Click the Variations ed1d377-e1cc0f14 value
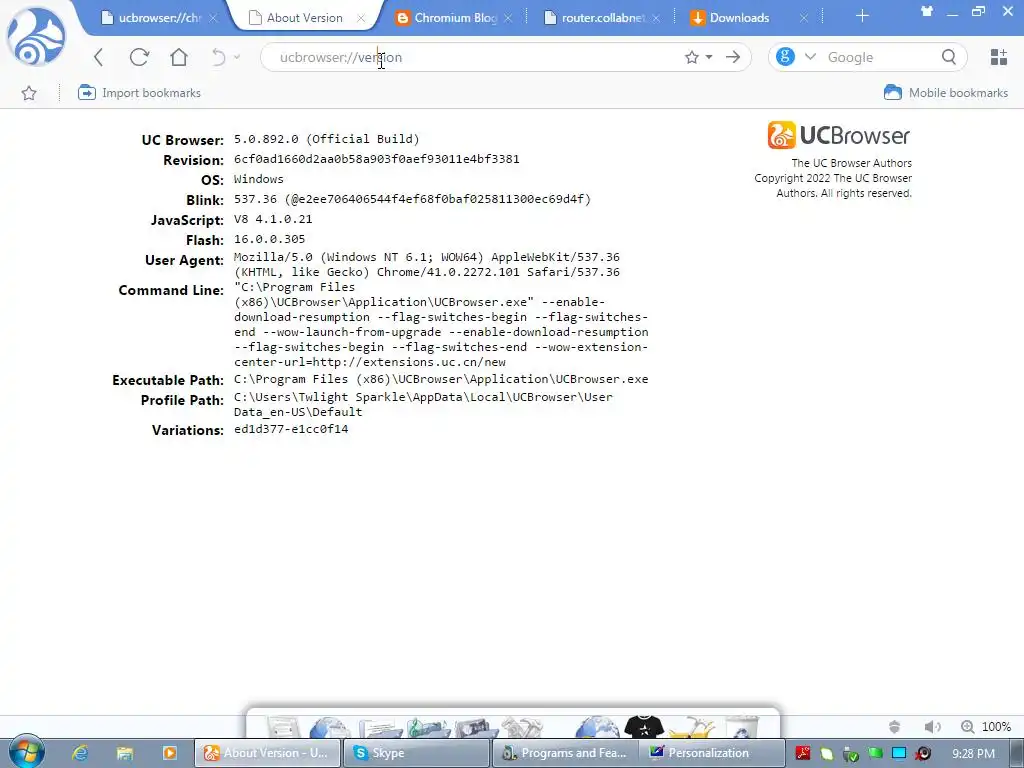The width and height of the screenshot is (1024, 768). (x=291, y=429)
